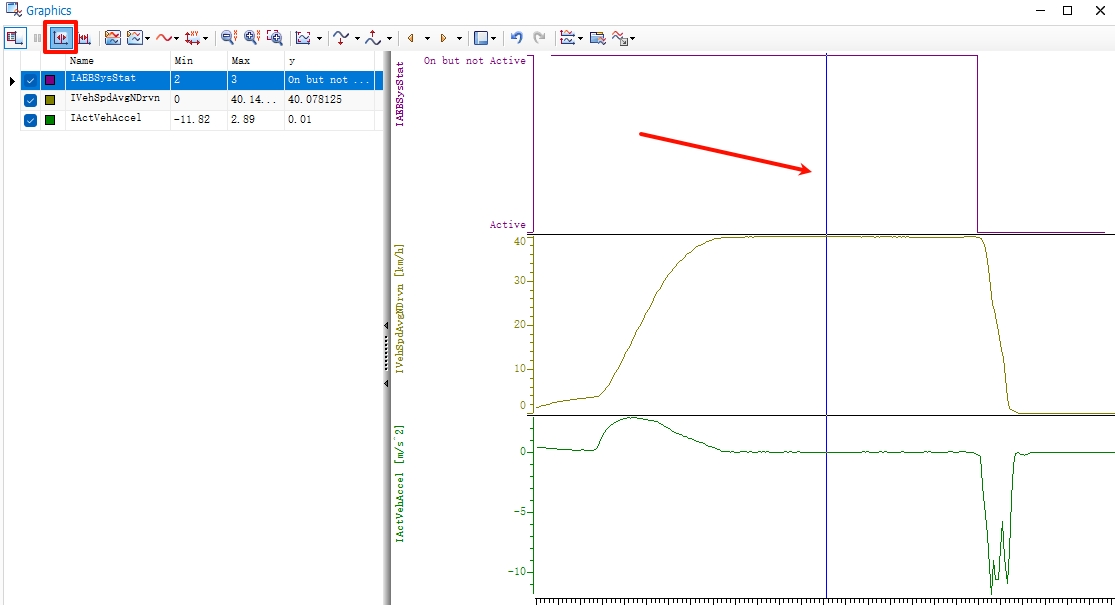The height and width of the screenshot is (605, 1115).
Task: Toggle the single cursor measurement tool
Action: point(61,38)
